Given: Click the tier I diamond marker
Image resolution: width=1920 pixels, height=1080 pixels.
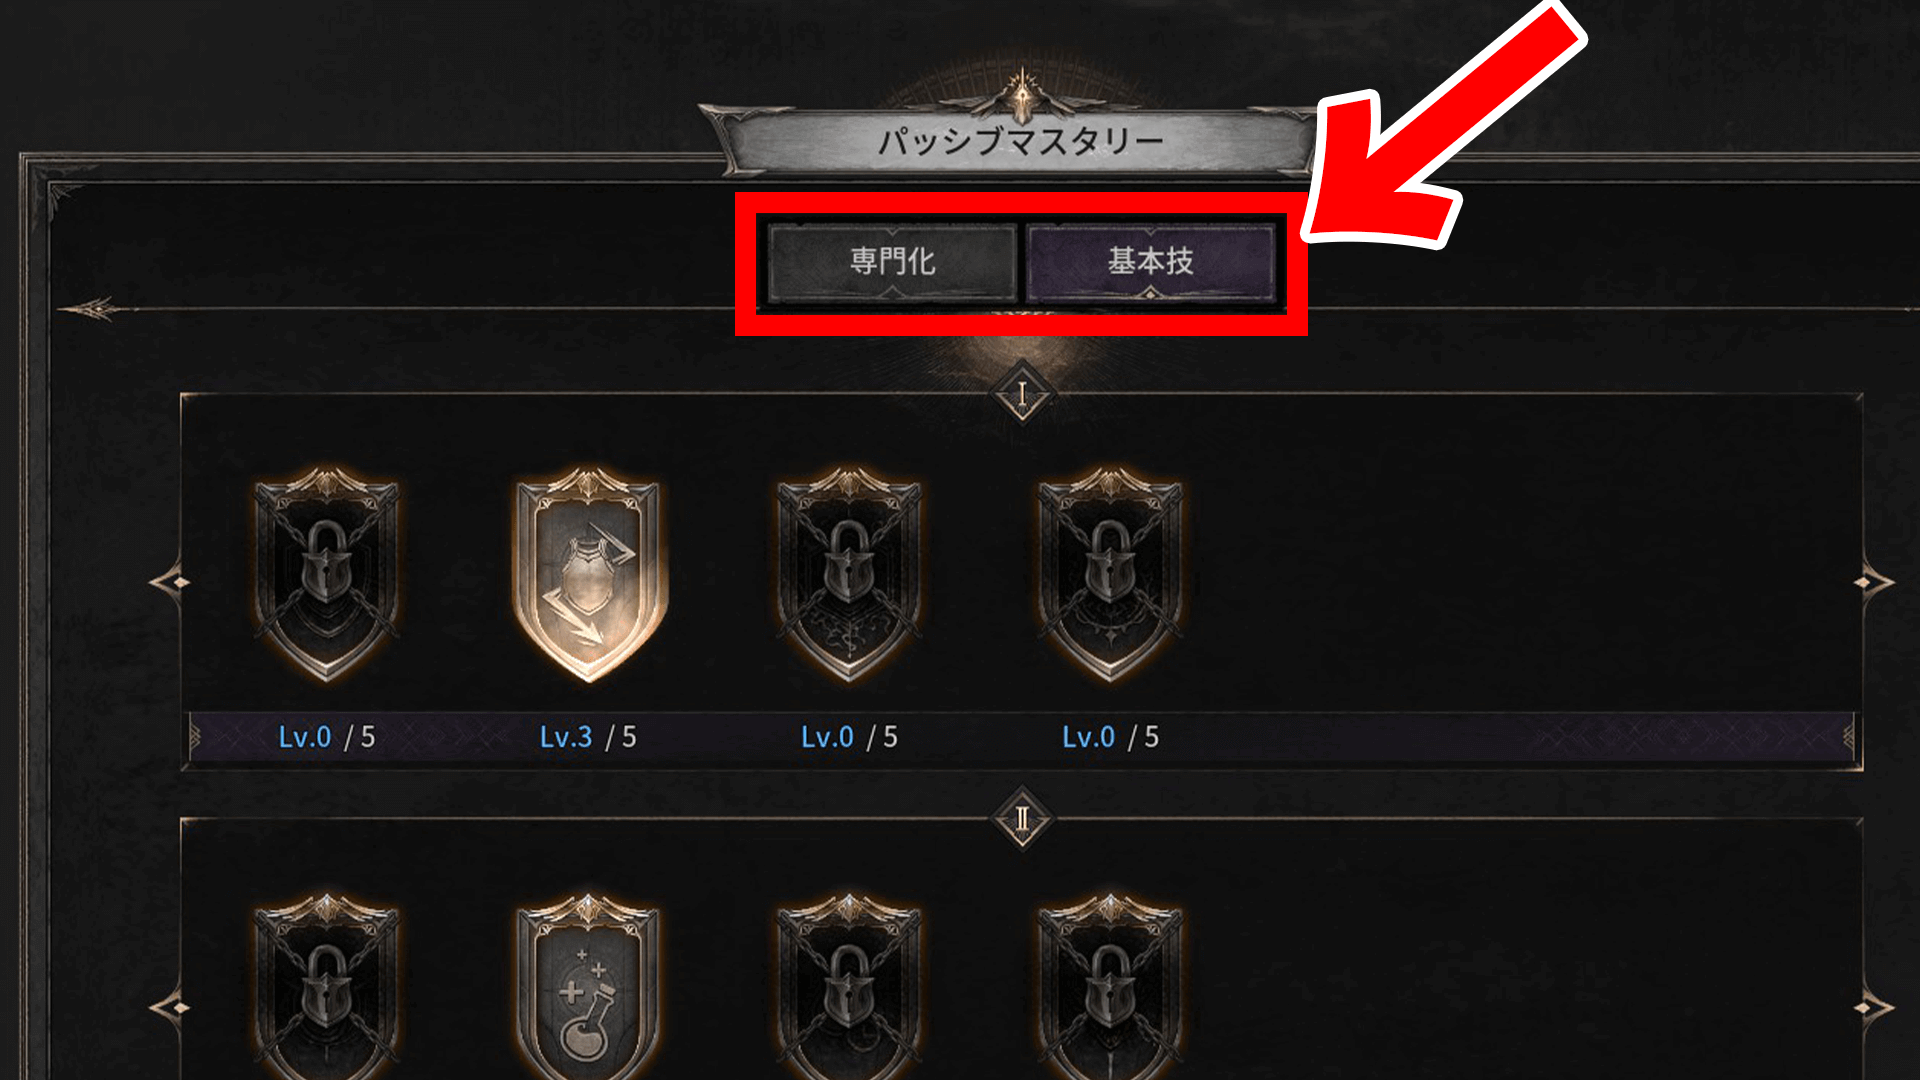Looking at the screenshot, I should coord(1022,395).
